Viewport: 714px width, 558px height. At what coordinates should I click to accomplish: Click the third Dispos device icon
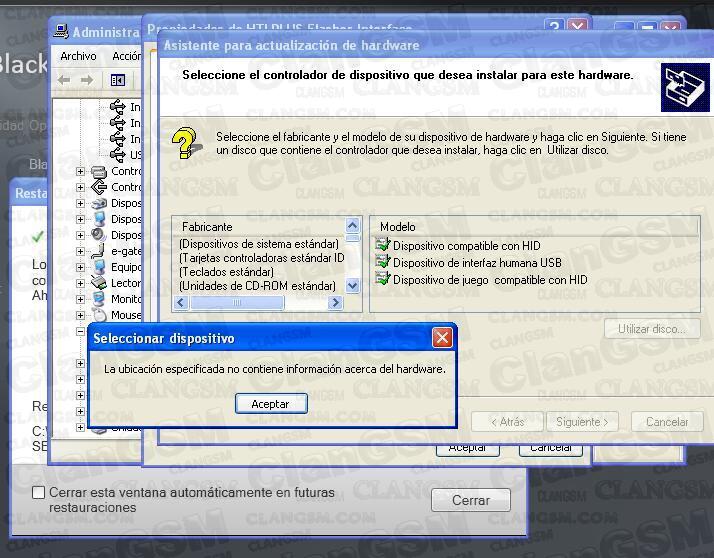(99, 235)
